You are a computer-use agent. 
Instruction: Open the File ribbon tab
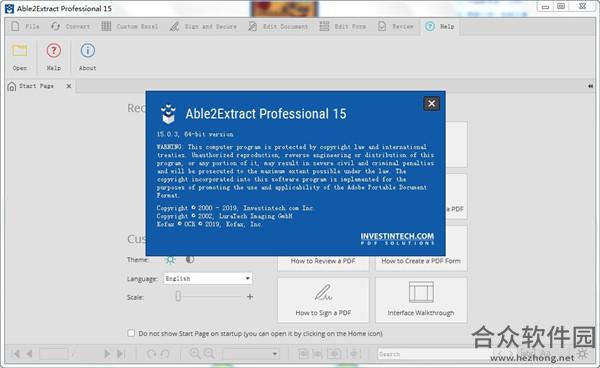click(25, 26)
